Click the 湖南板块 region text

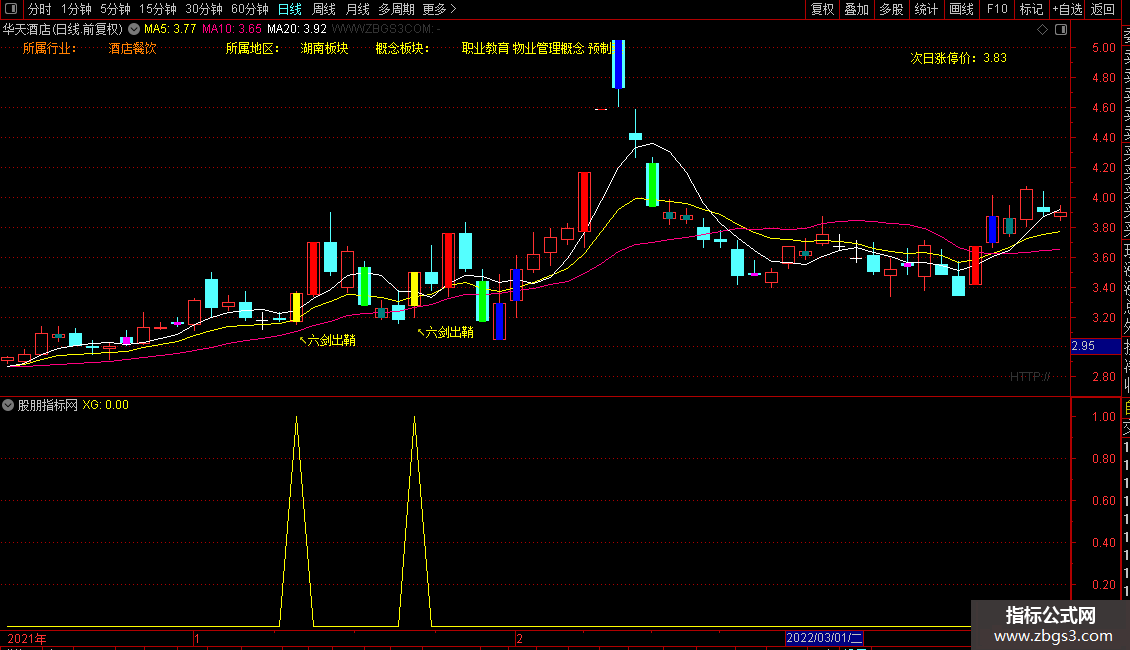[x=324, y=48]
